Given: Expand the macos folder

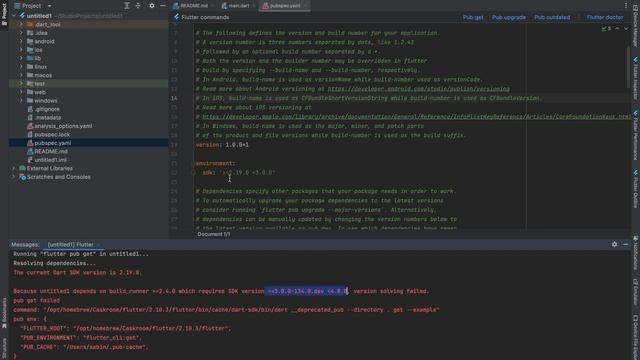Looking at the screenshot, I should [x=21, y=75].
